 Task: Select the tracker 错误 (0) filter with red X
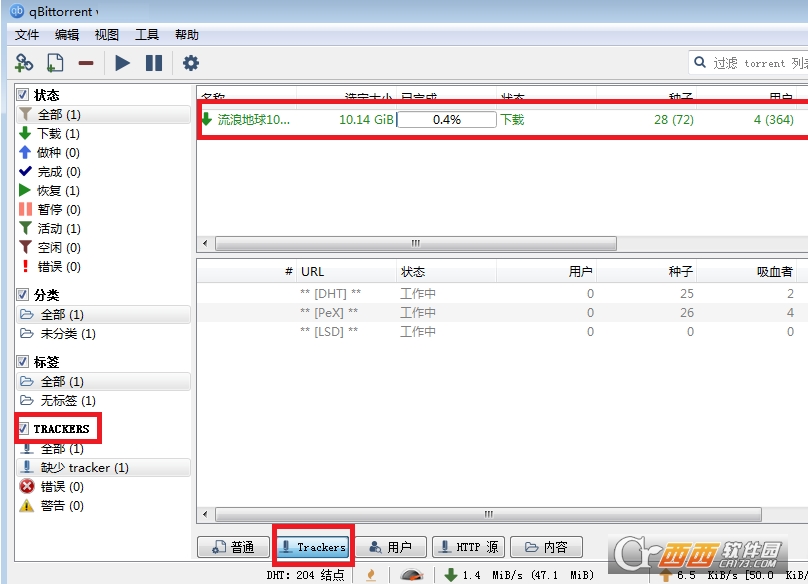[x=104, y=487]
